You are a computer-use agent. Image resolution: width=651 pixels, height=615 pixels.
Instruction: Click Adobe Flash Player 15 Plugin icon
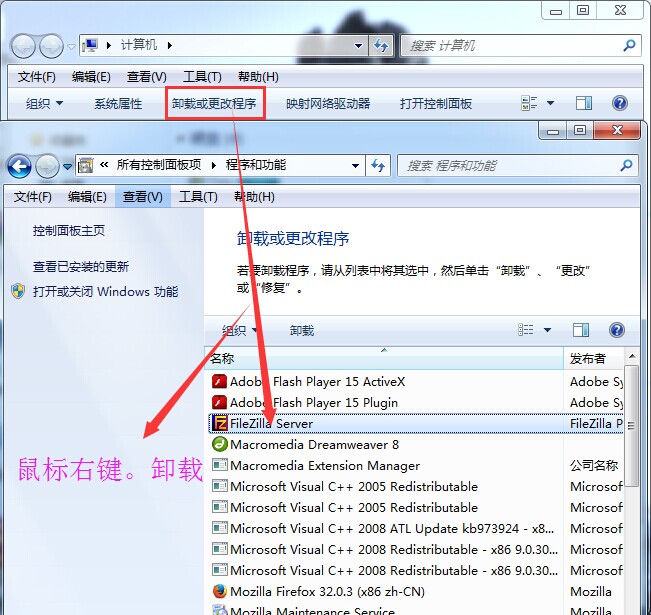pyautogui.click(x=219, y=402)
